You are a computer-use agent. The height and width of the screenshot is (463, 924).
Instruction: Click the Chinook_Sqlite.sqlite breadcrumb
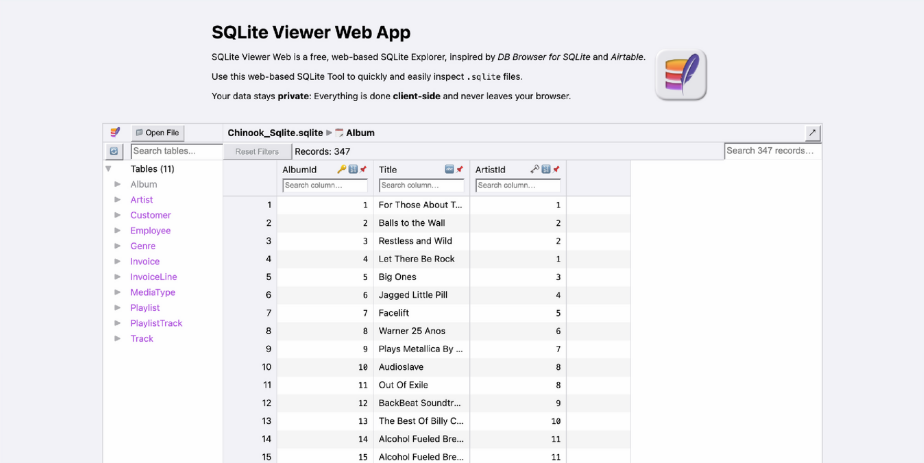tap(275, 133)
